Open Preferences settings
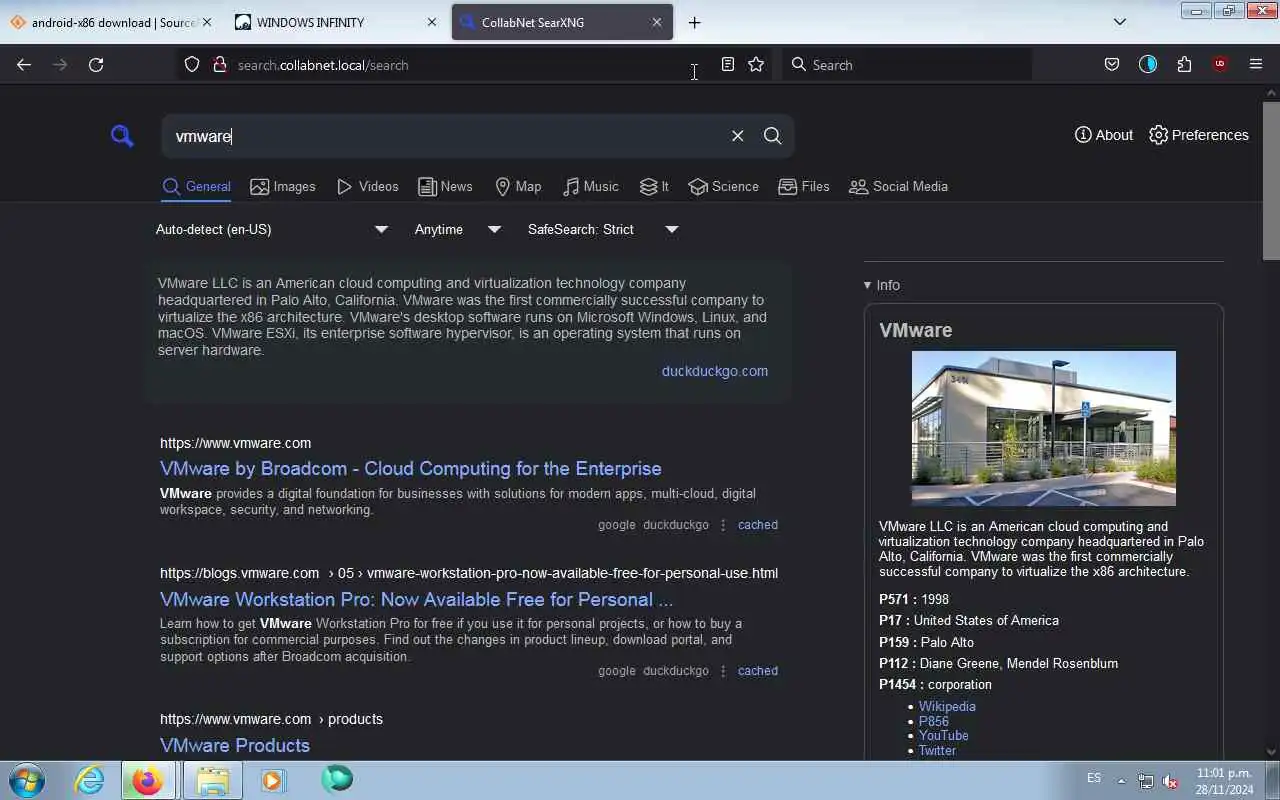 pos(1198,135)
